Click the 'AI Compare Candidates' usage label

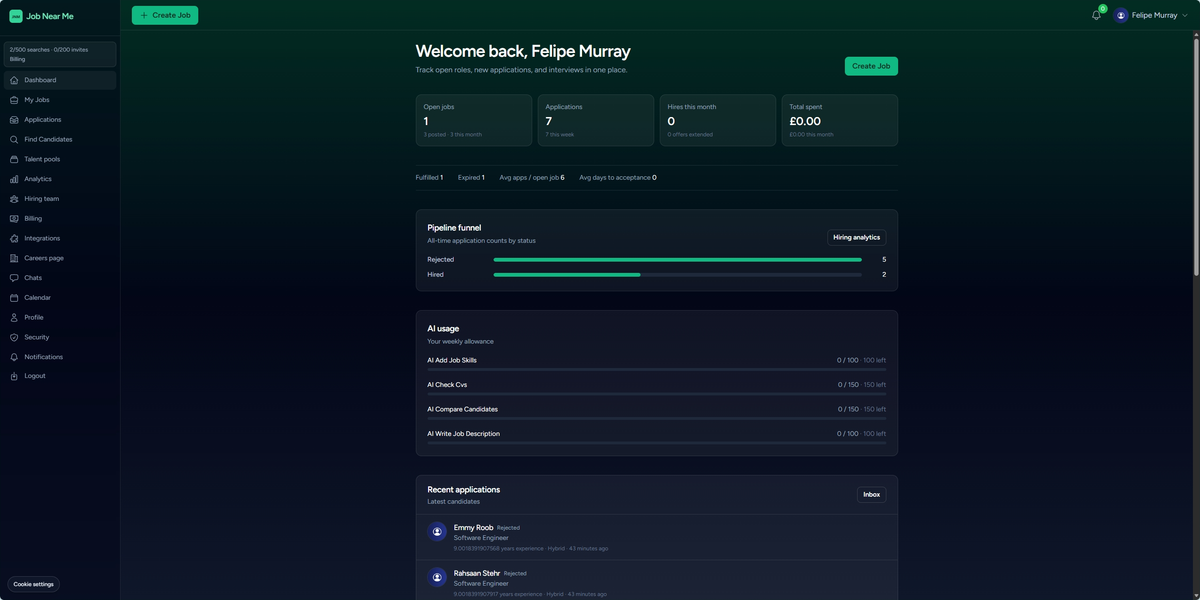(462, 409)
